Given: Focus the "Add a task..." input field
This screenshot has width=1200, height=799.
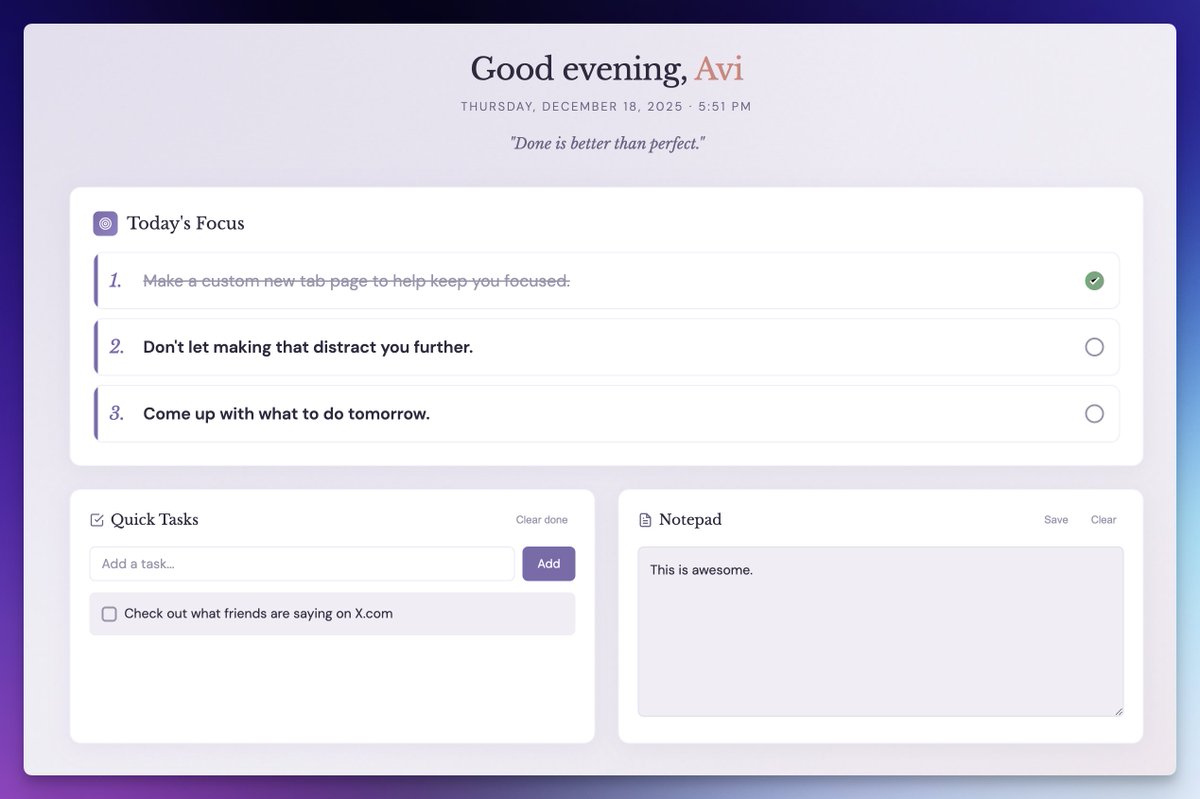Looking at the screenshot, I should pos(302,564).
